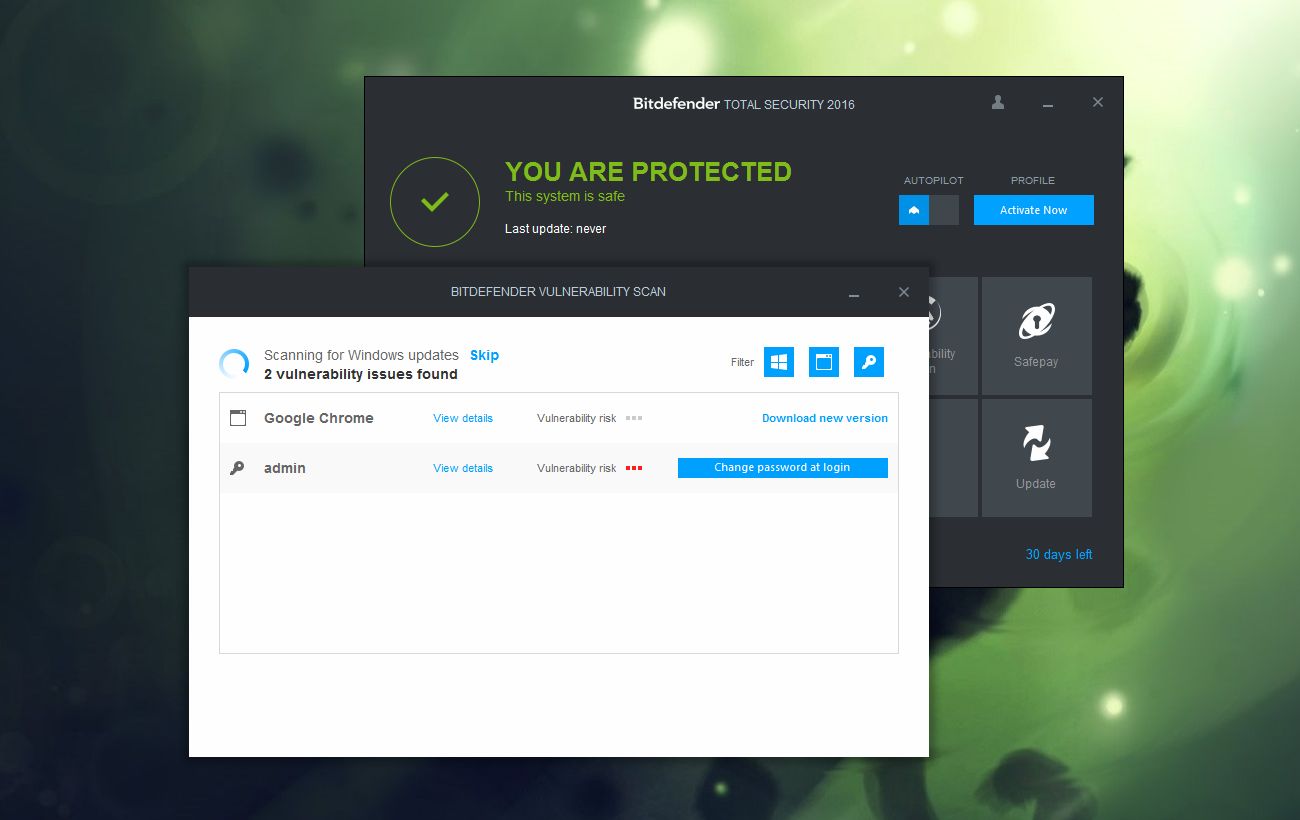Viewport: 1300px width, 820px height.
Task: Click '2 vulnerability issues found' text
Action: click(361, 374)
